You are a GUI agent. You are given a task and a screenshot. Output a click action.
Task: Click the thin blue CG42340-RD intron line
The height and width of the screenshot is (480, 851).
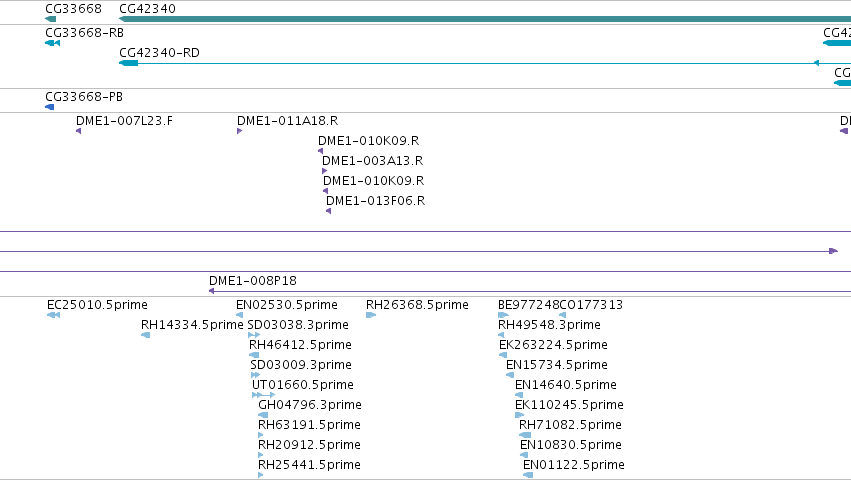coord(478,64)
